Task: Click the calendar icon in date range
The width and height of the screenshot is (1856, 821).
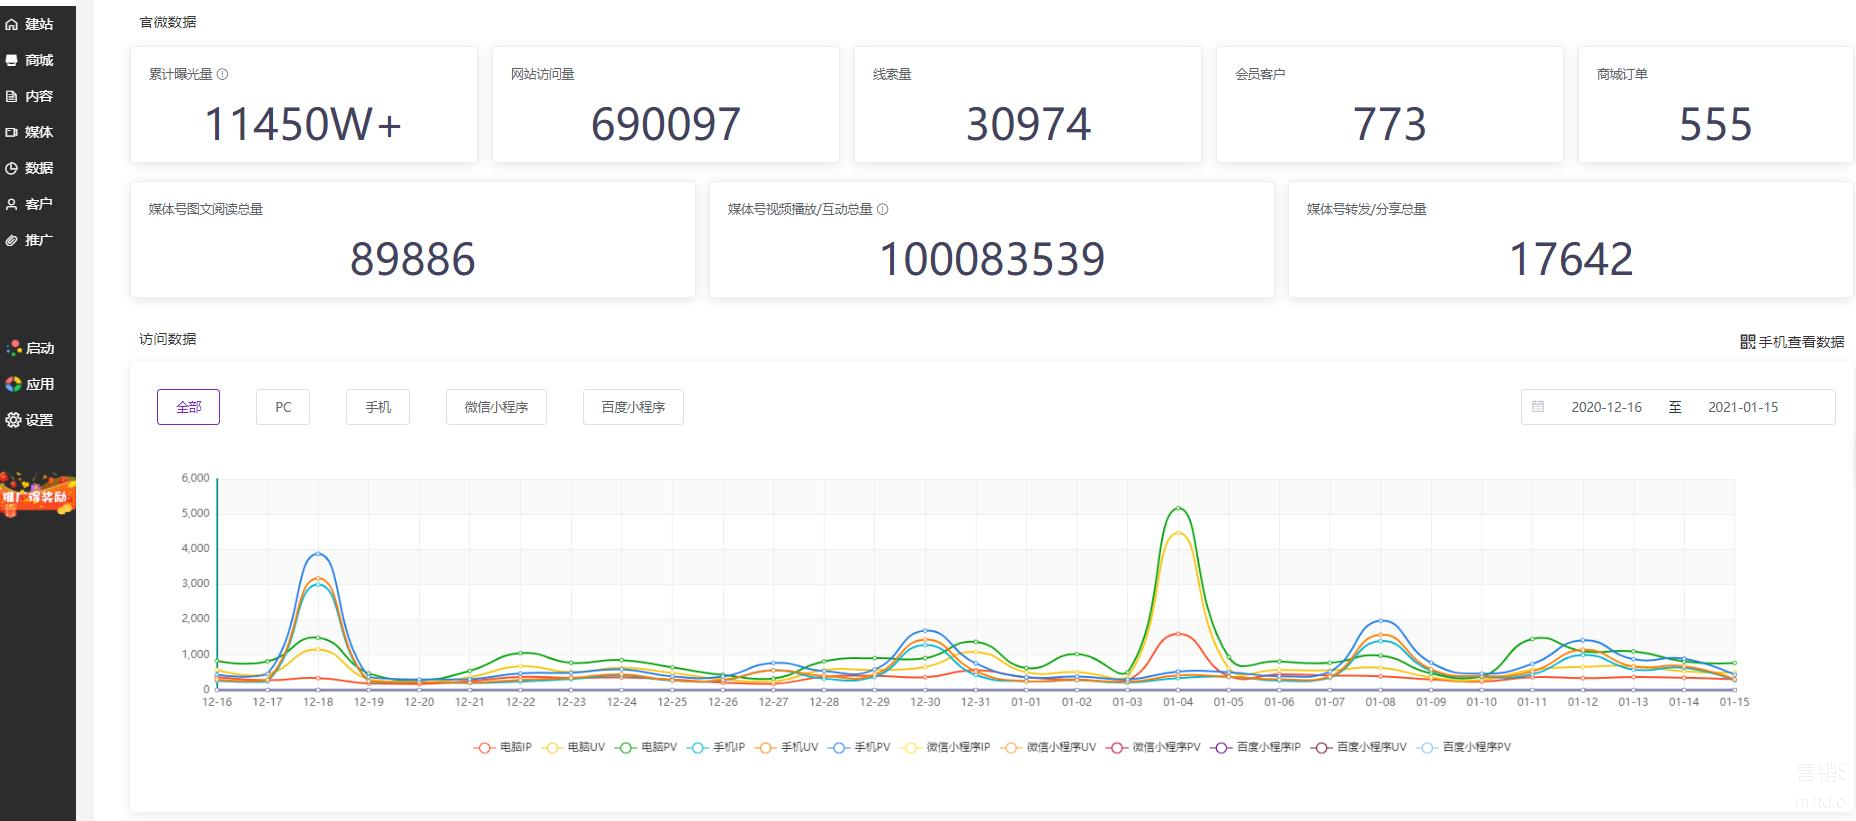Action: click(x=1538, y=407)
